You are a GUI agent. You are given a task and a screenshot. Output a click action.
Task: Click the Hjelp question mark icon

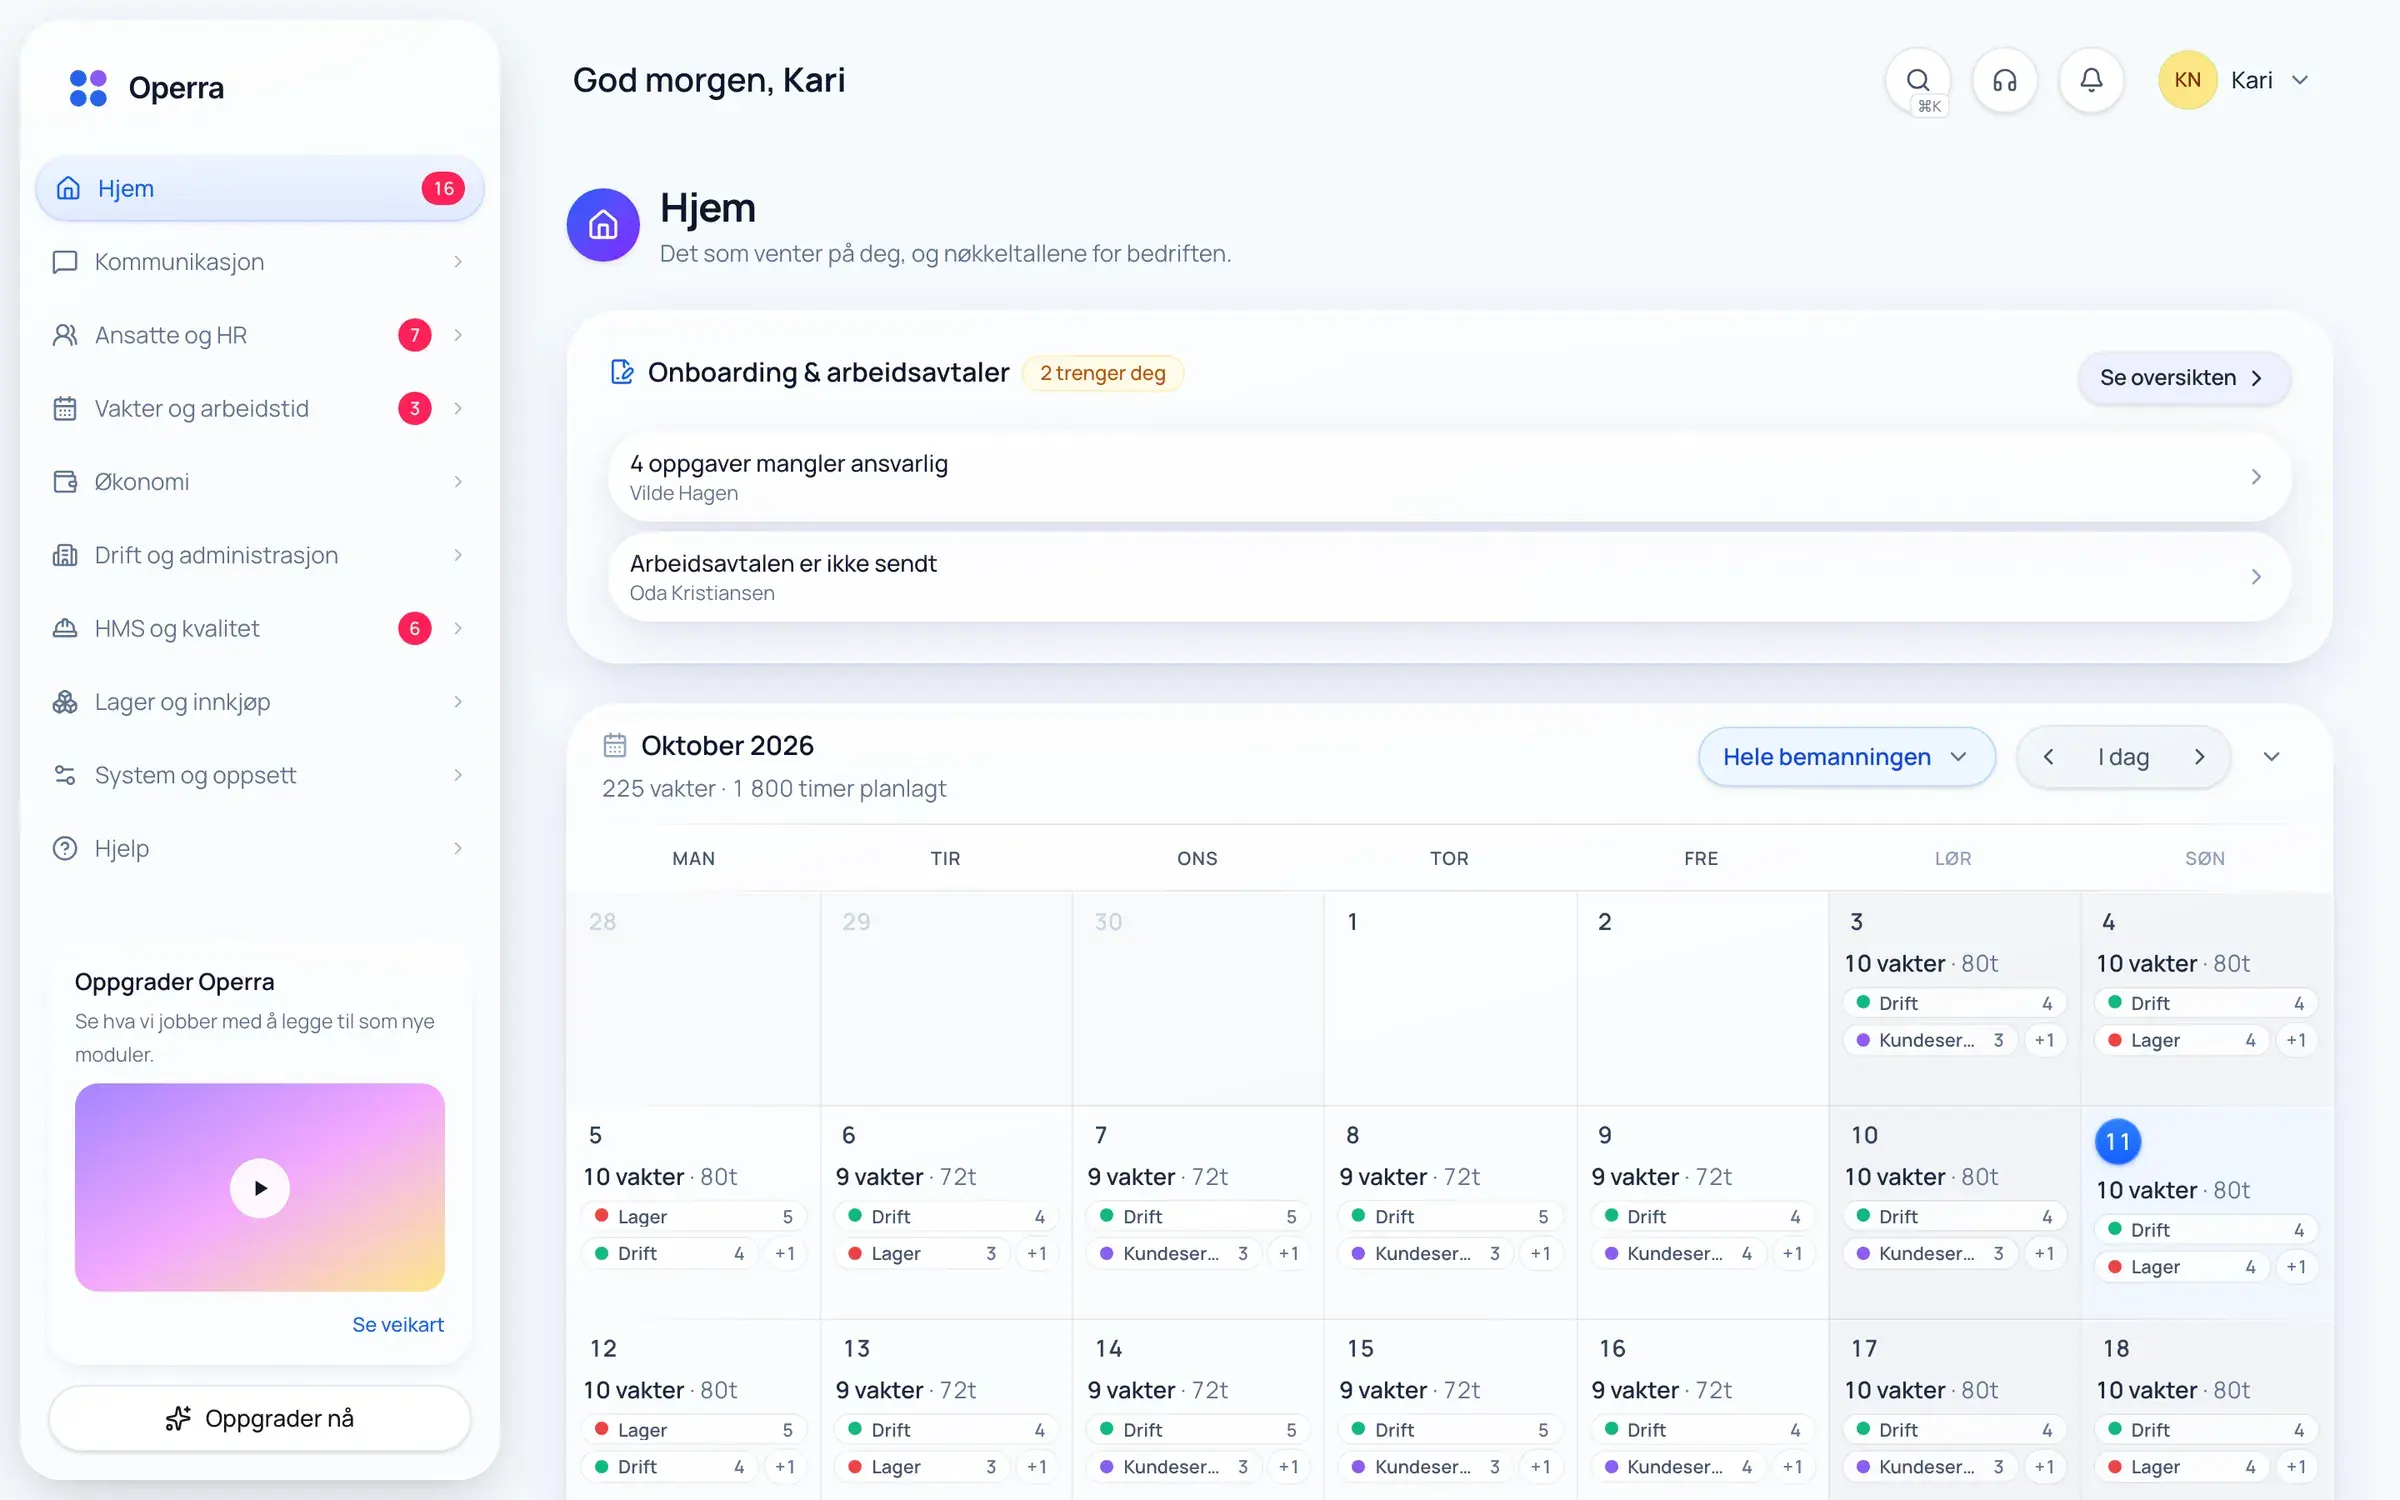tap(65, 848)
